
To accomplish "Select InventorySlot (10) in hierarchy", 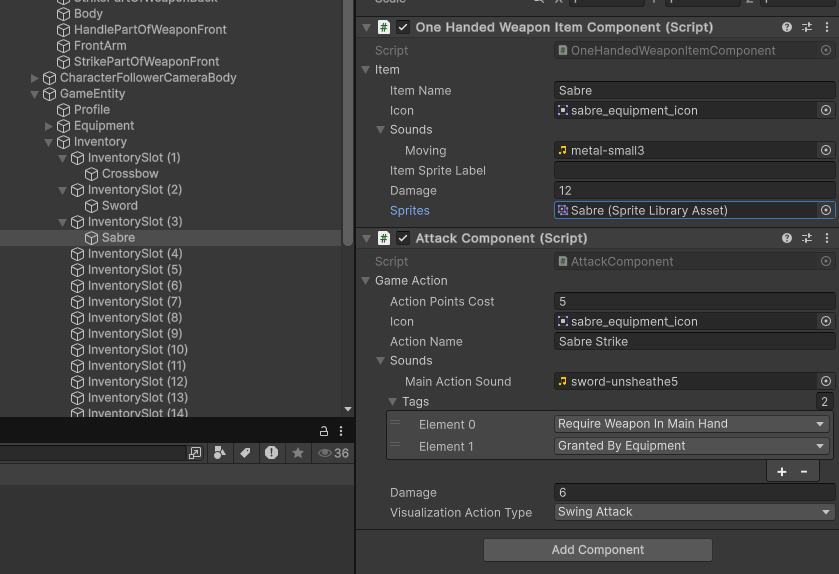I will coord(138,350).
